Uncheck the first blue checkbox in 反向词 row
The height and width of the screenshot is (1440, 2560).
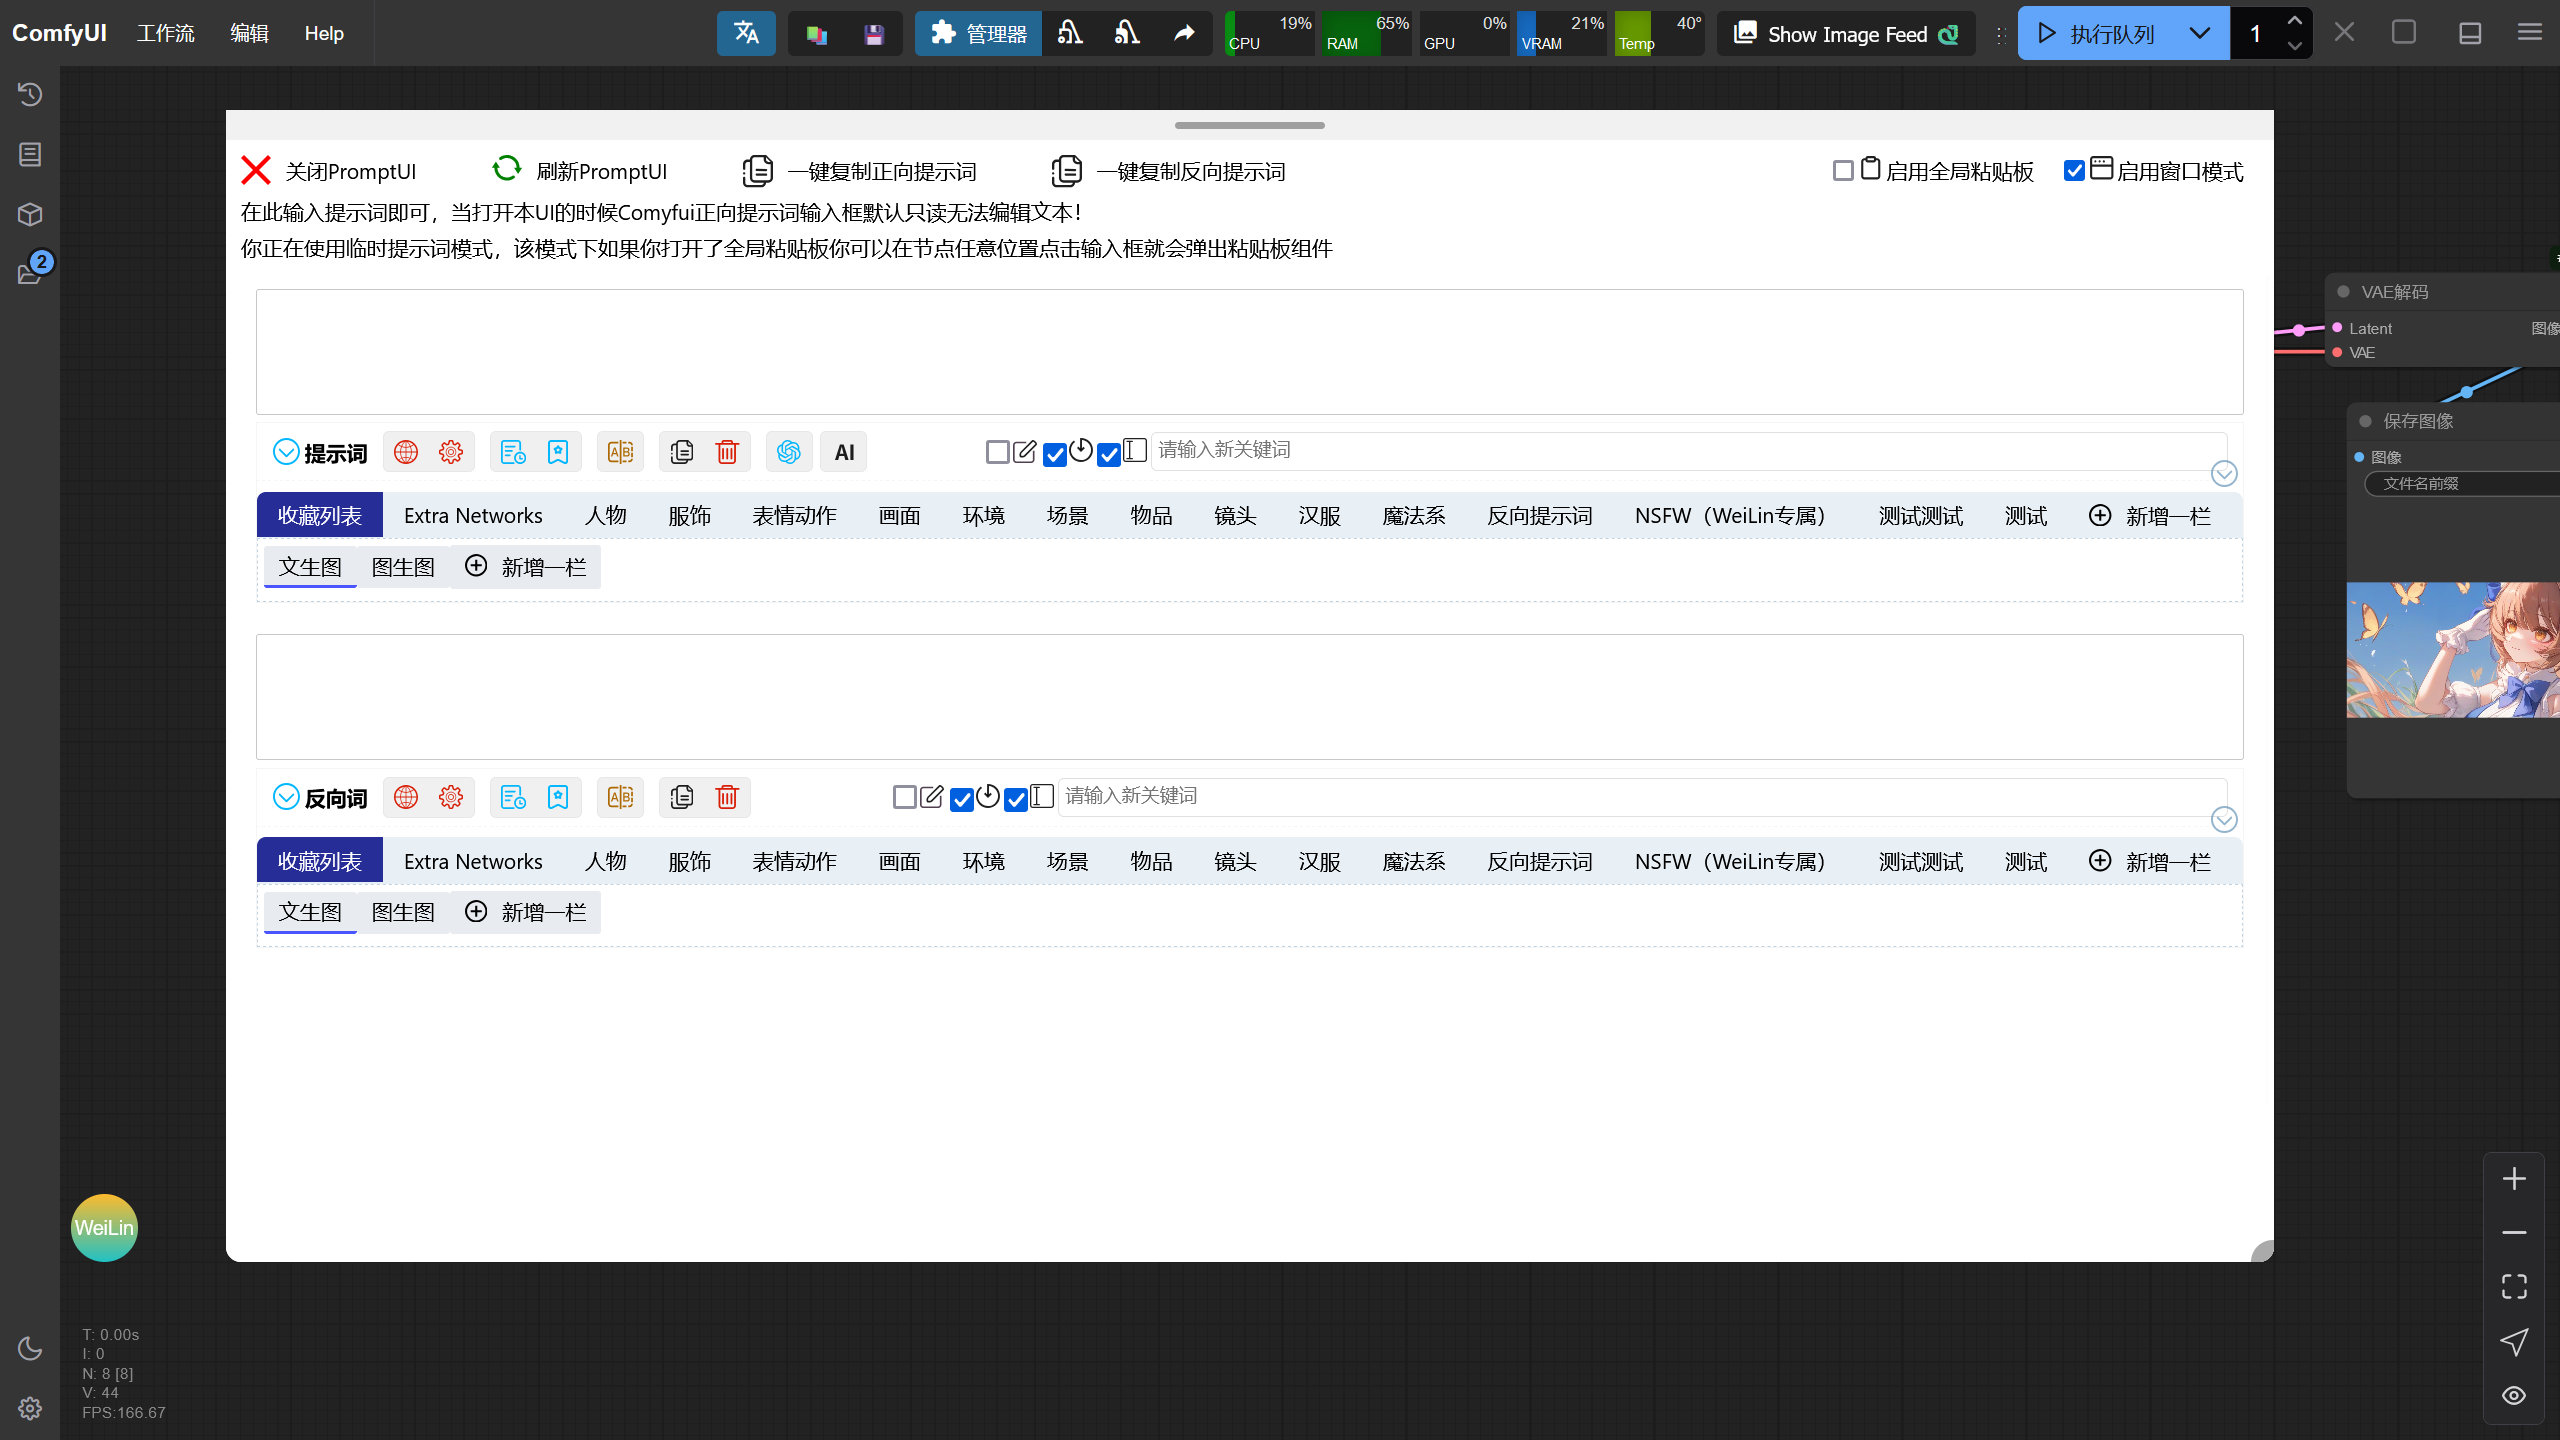961,798
